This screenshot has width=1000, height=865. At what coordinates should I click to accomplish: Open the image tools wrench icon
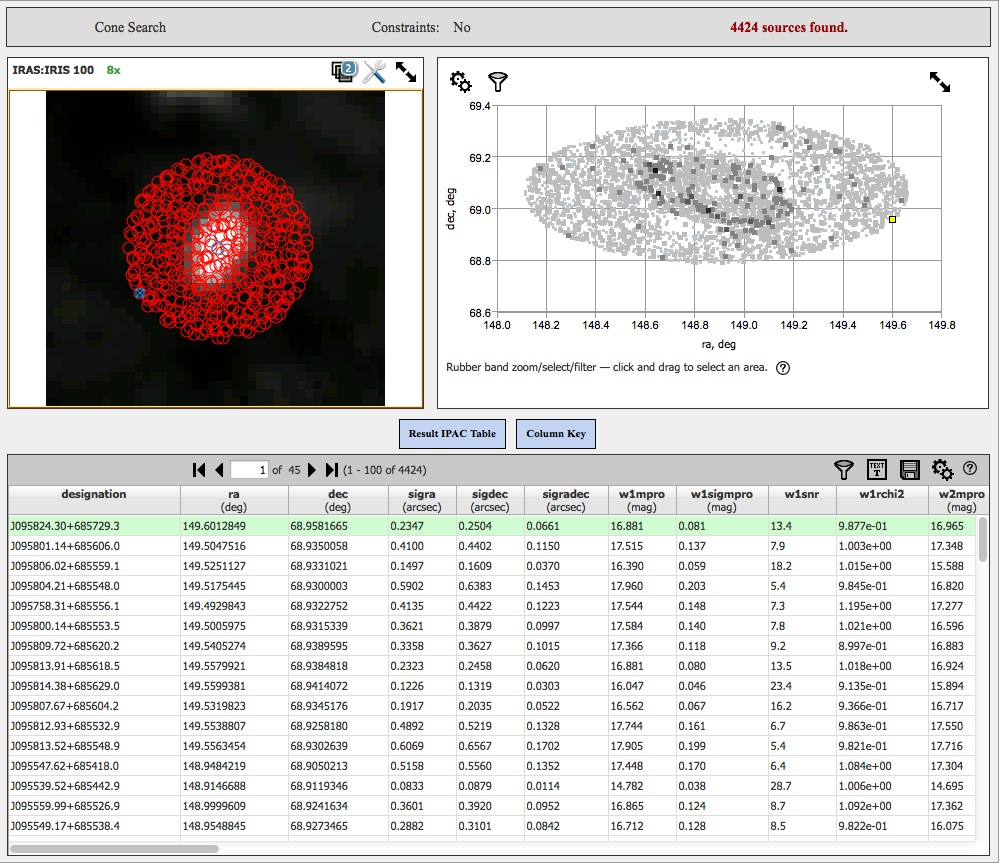coord(375,72)
